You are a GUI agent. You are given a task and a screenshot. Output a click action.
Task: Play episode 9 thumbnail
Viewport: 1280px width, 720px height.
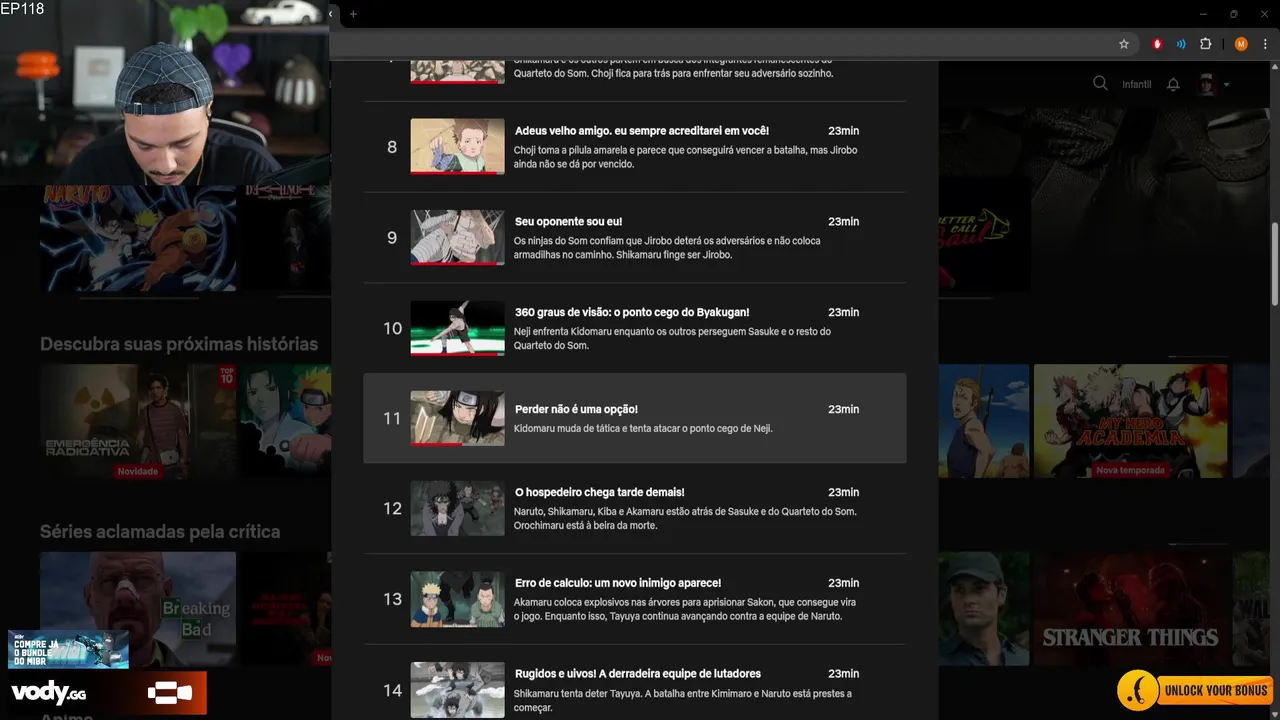click(x=457, y=237)
